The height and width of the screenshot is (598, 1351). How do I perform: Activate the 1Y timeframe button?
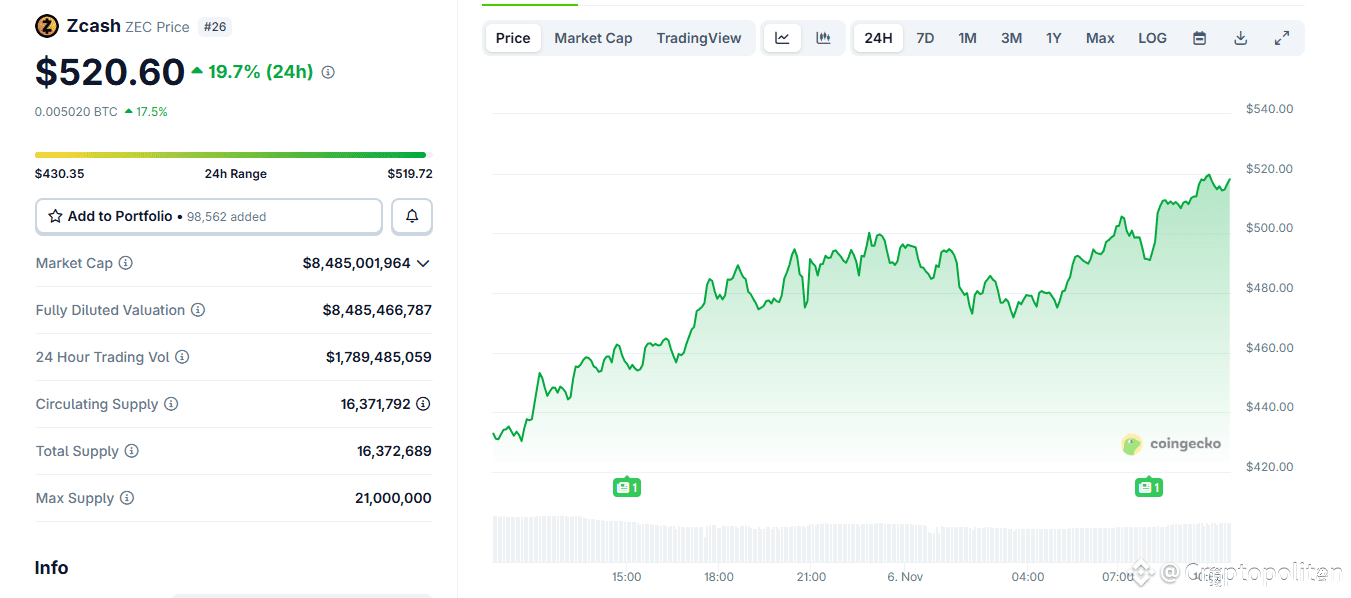pyautogui.click(x=1053, y=37)
